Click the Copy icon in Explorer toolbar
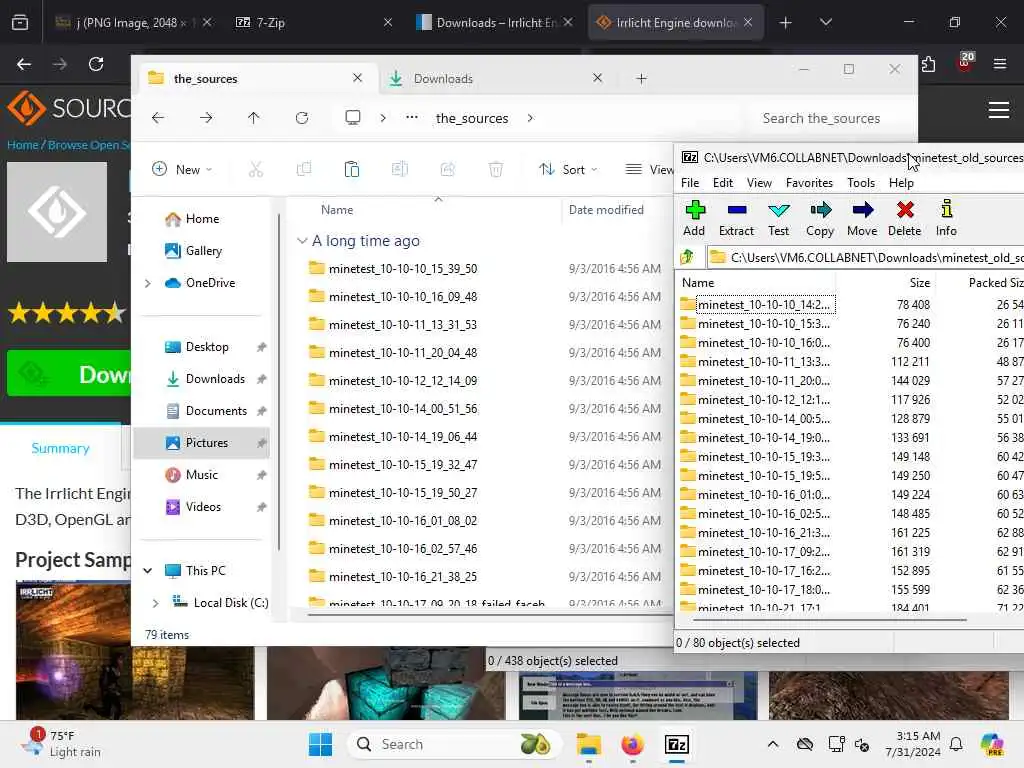 coord(304,170)
